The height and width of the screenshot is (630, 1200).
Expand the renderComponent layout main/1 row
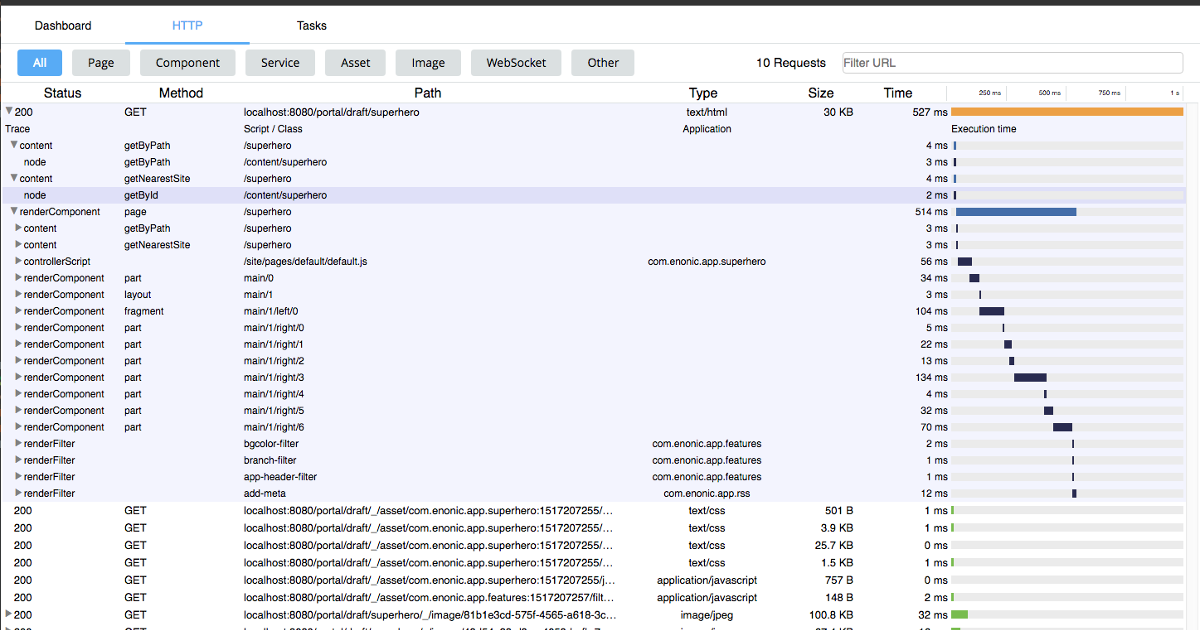coord(18,294)
